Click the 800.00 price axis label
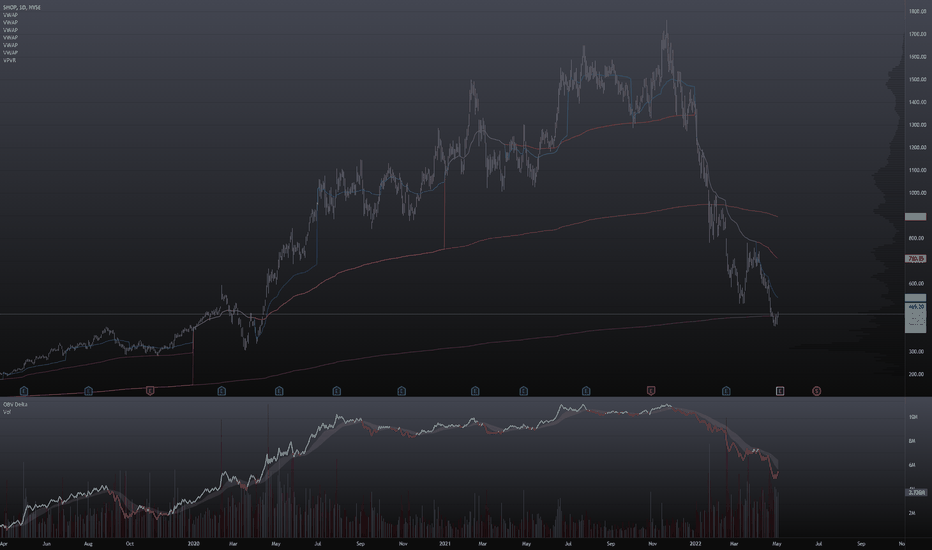Screen dimensions: 932x550 pyautogui.click(x=917, y=238)
